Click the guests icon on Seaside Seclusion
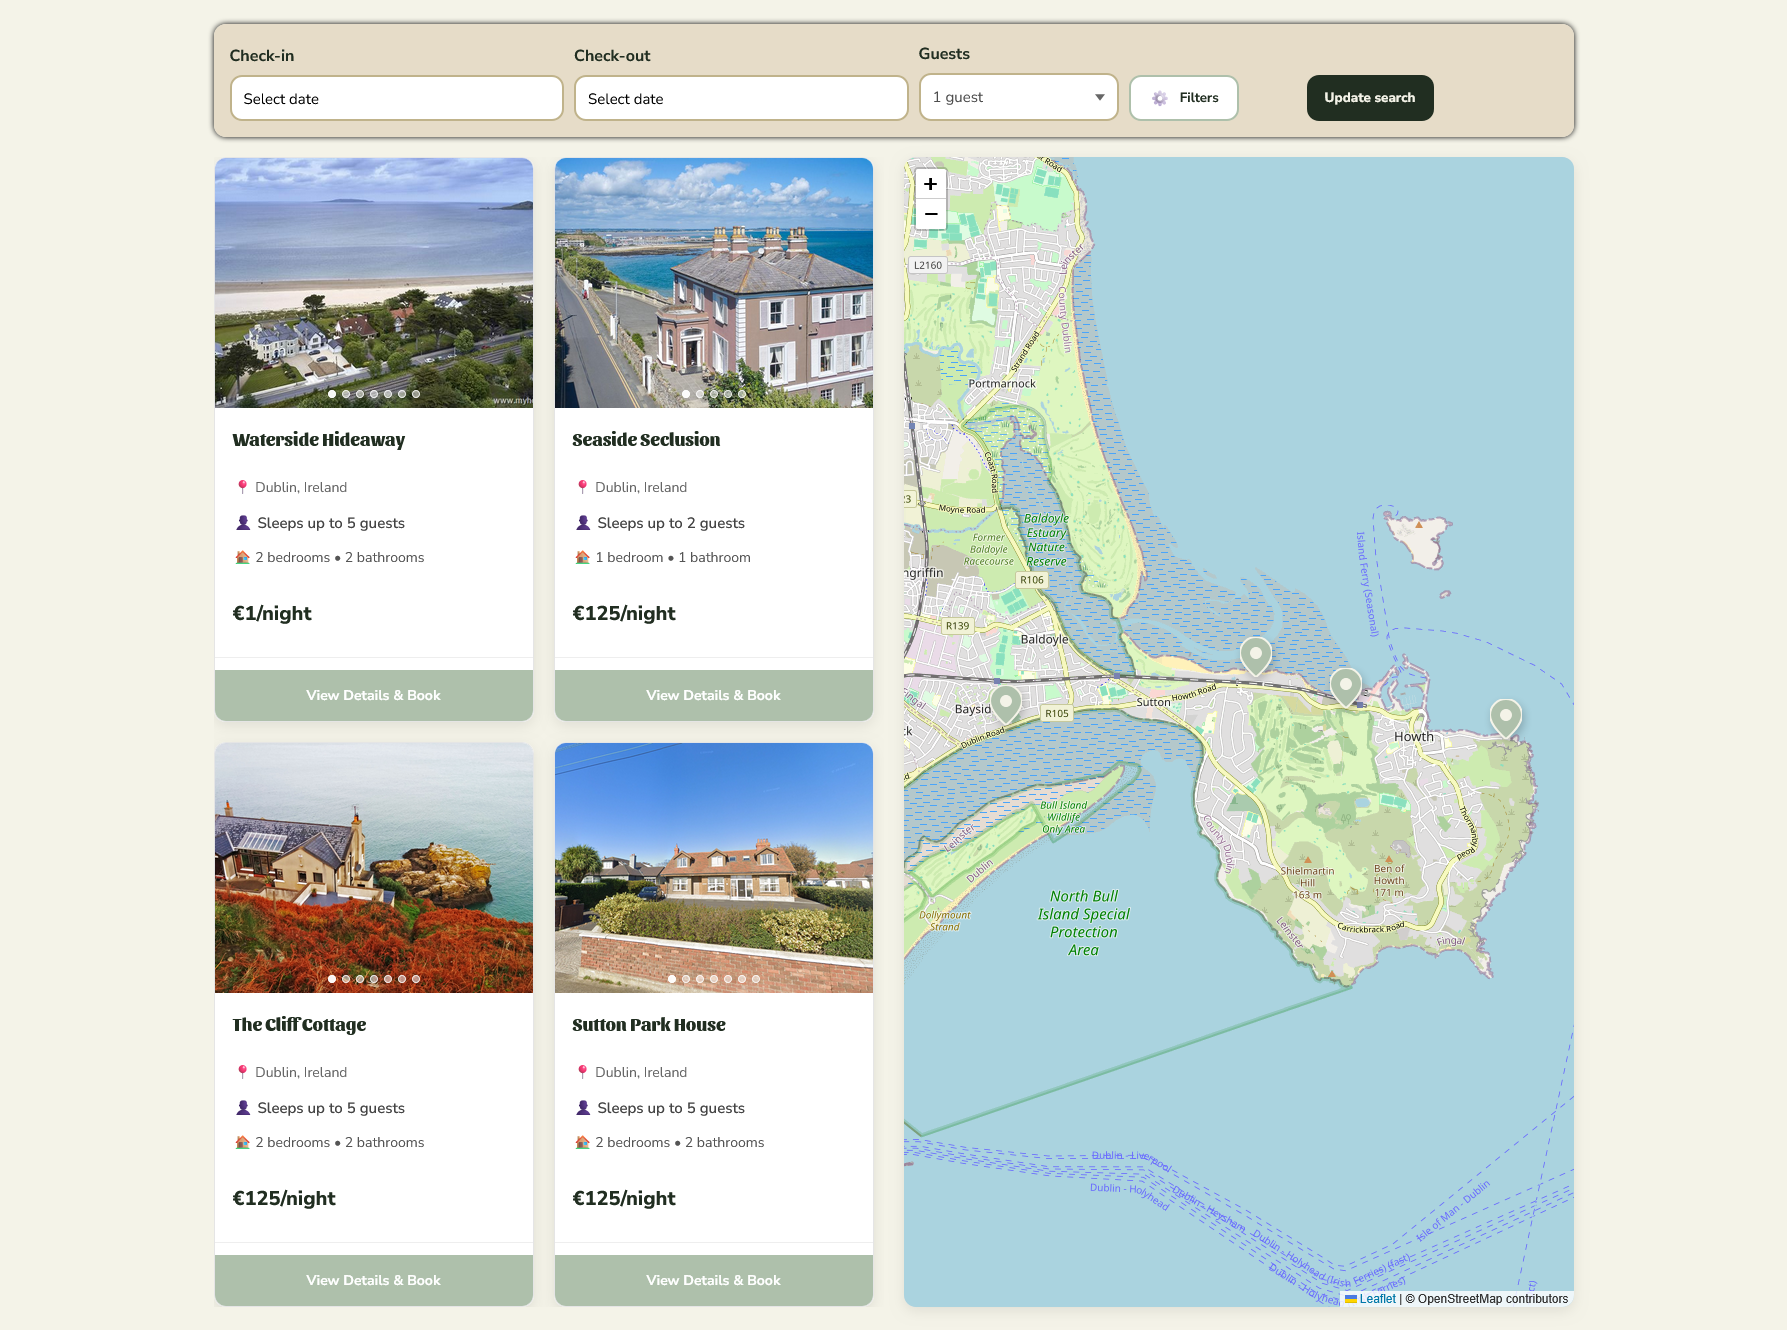Viewport: 1787px width, 1330px height. [583, 522]
